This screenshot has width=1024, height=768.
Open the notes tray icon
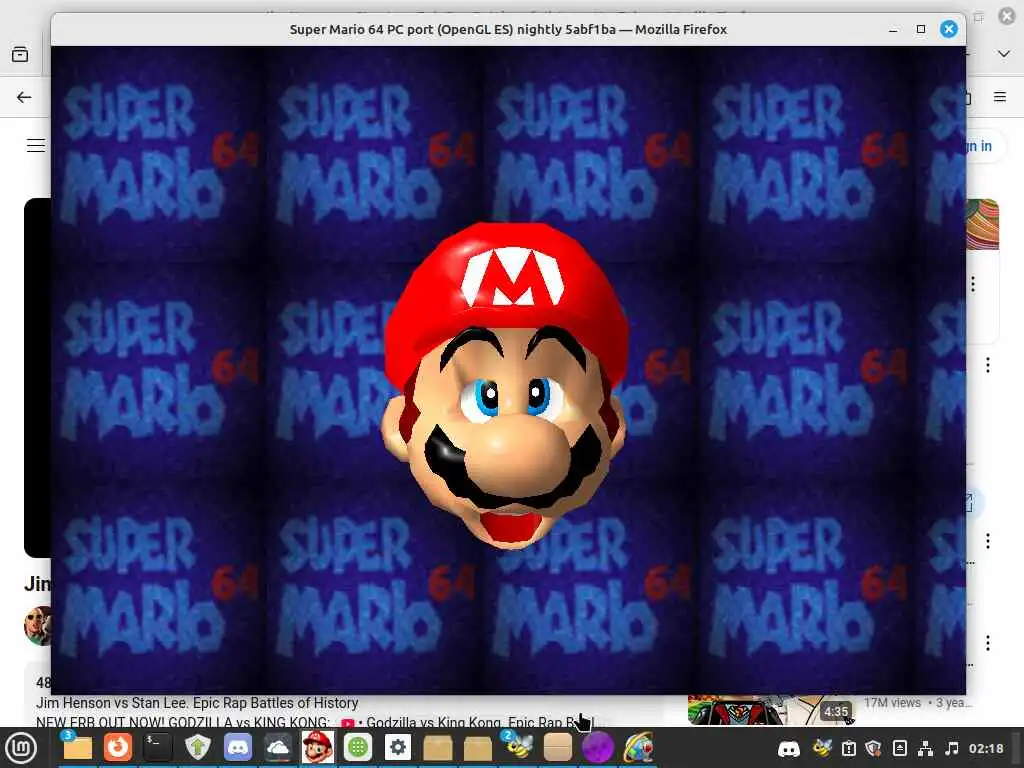pyautogui.click(x=899, y=748)
